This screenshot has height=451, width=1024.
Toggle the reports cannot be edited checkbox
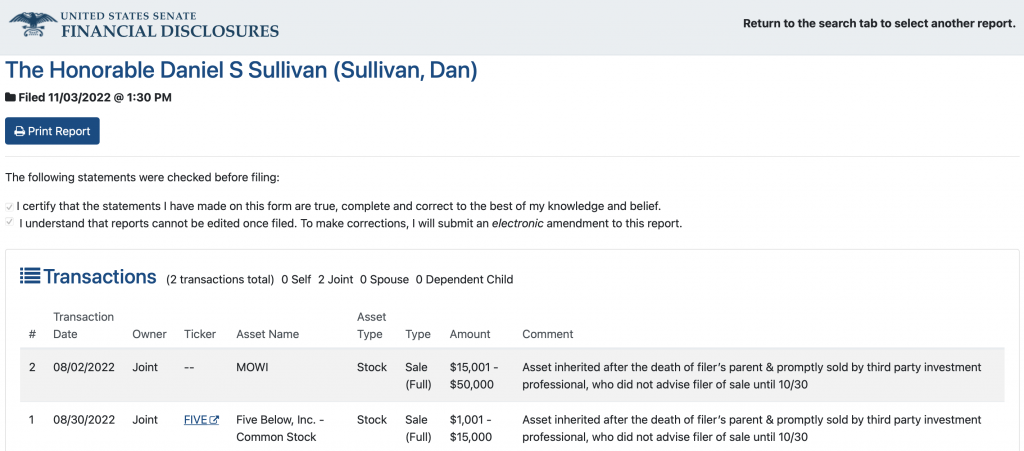[9, 223]
